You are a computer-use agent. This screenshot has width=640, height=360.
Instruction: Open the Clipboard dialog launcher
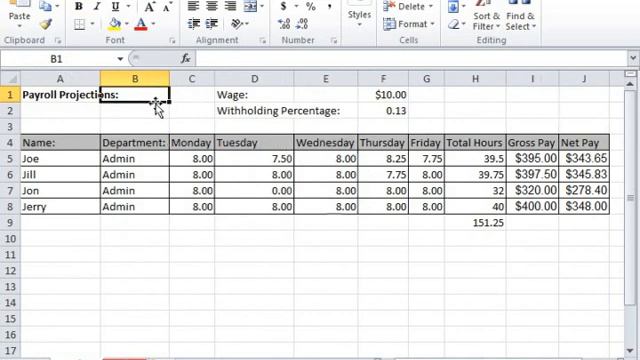[x=58, y=40]
